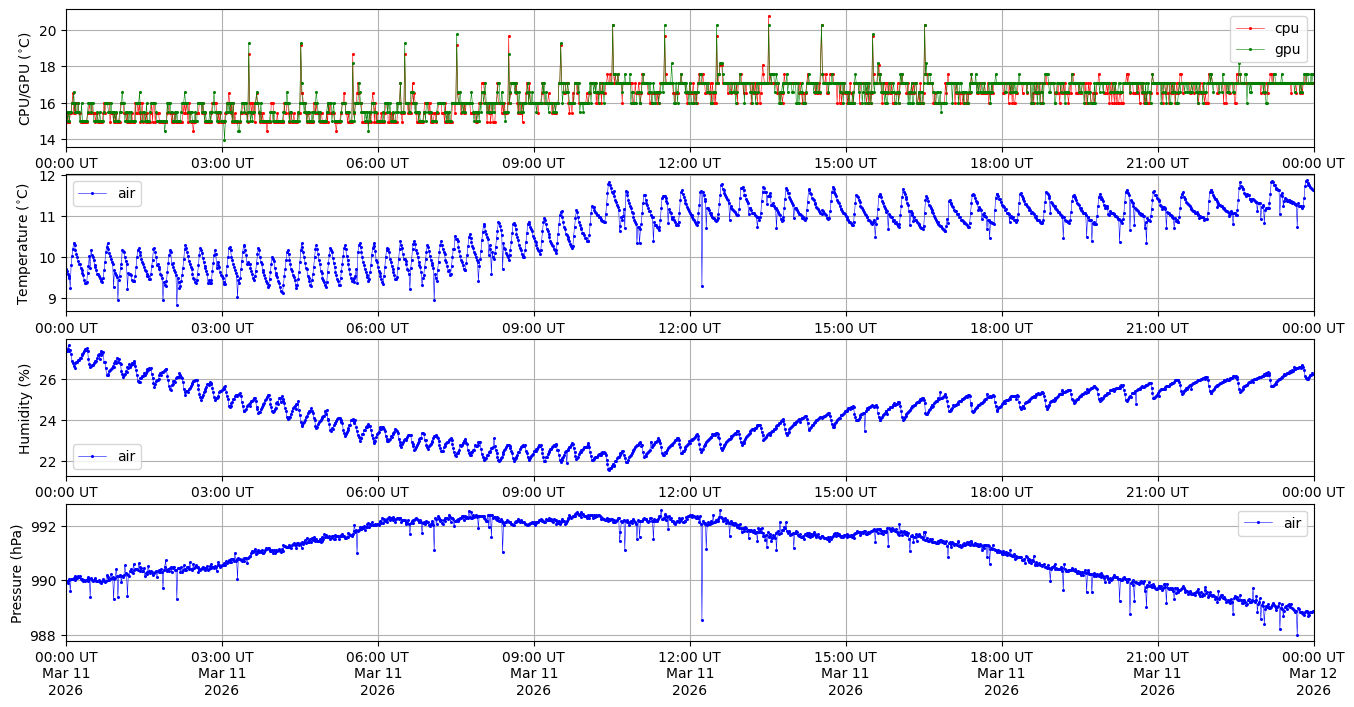Click the 20 tick on CPU/GPU axis
This screenshot has width=1354, height=707.
(48, 31)
